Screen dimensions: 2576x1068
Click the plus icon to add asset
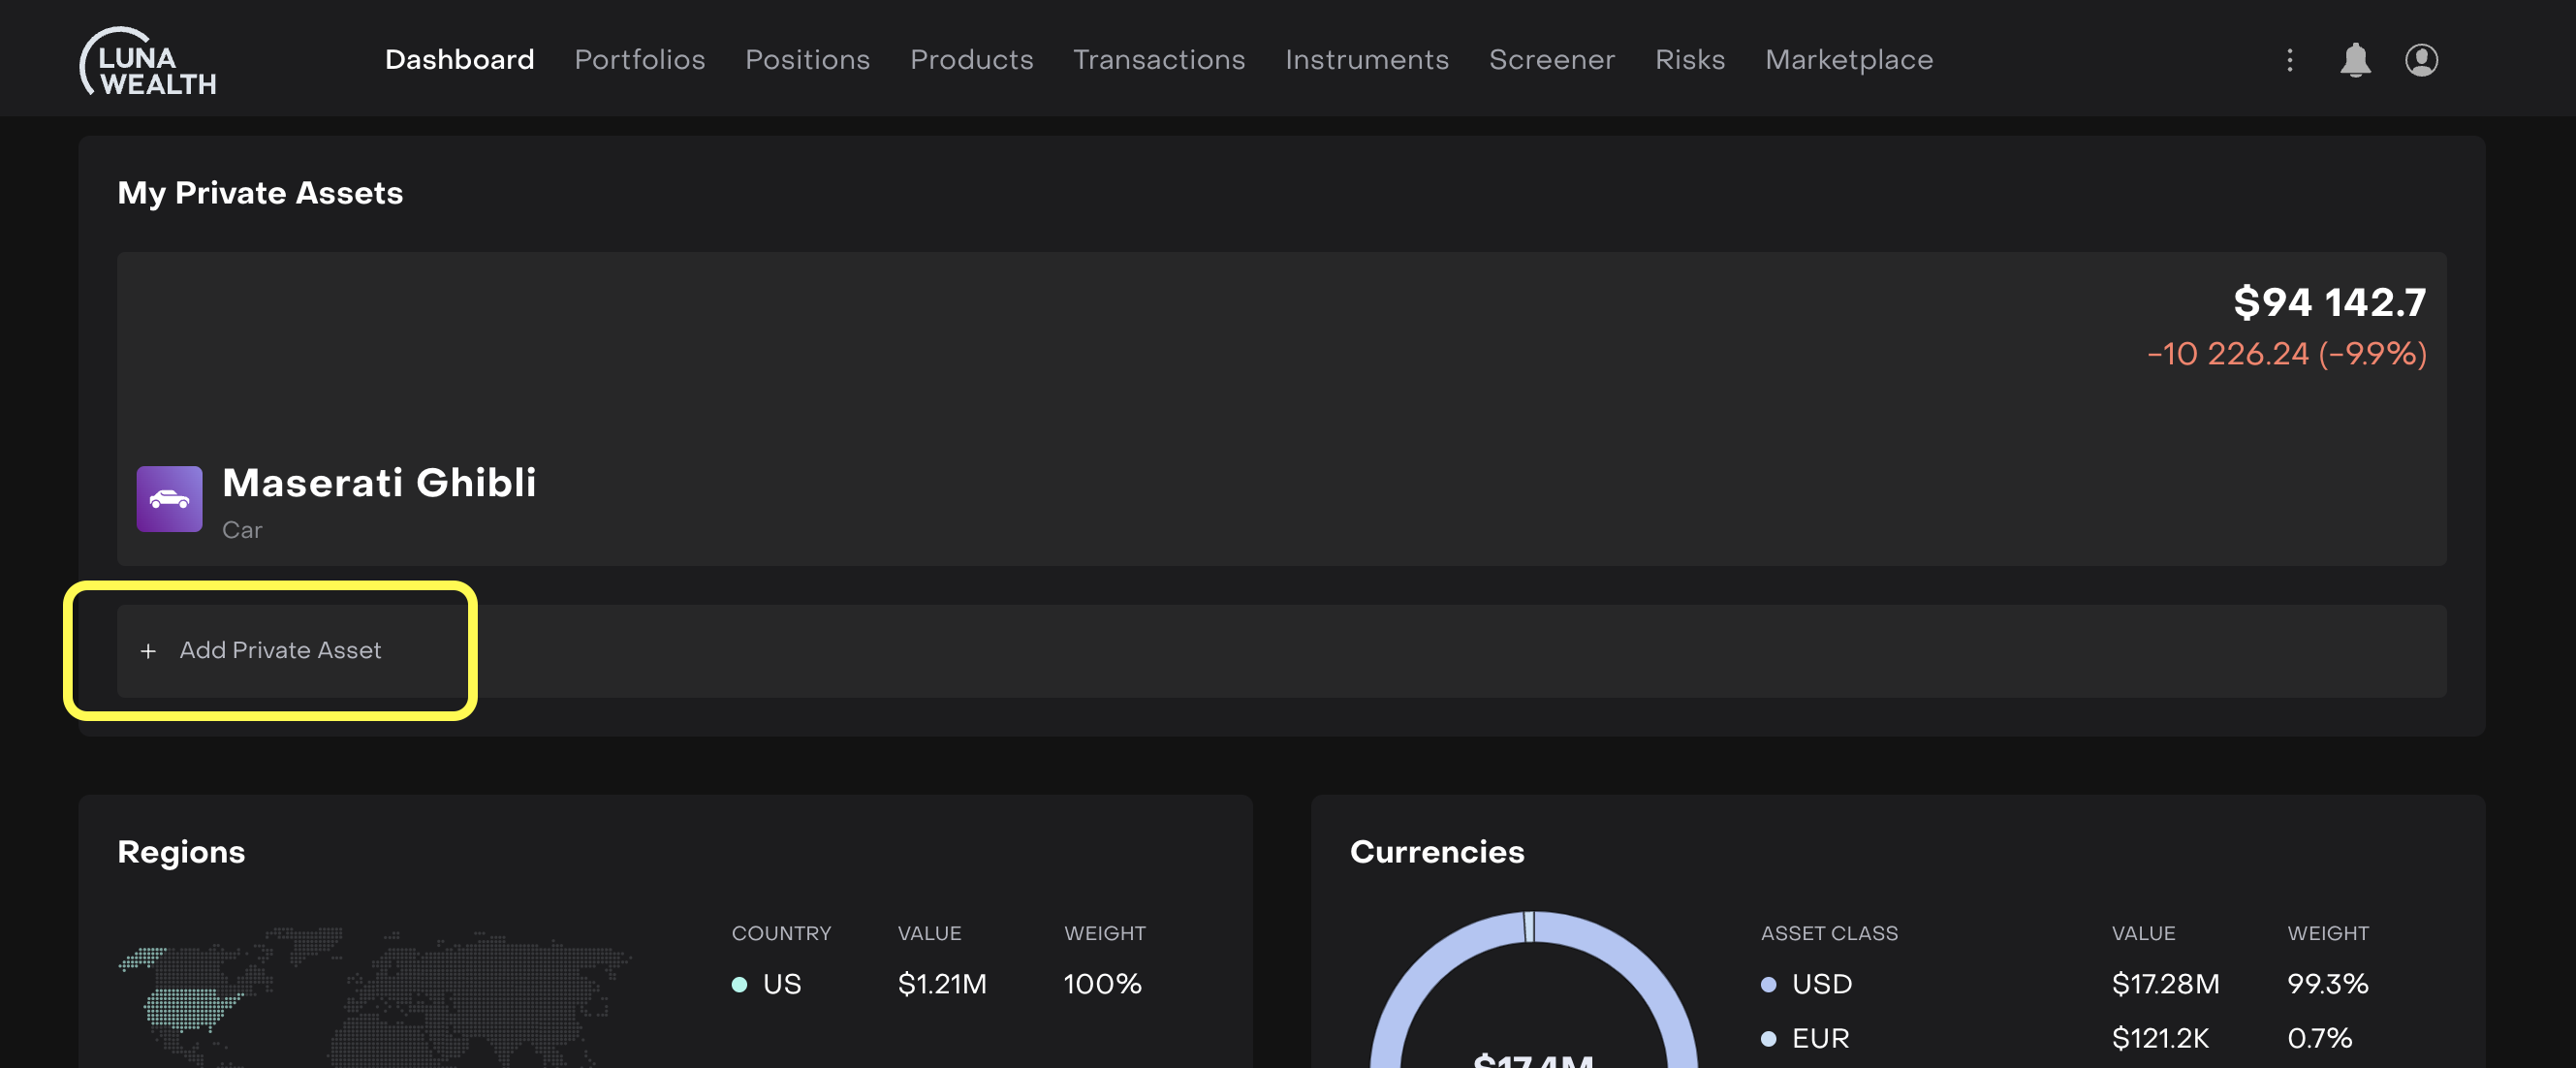pyautogui.click(x=148, y=651)
